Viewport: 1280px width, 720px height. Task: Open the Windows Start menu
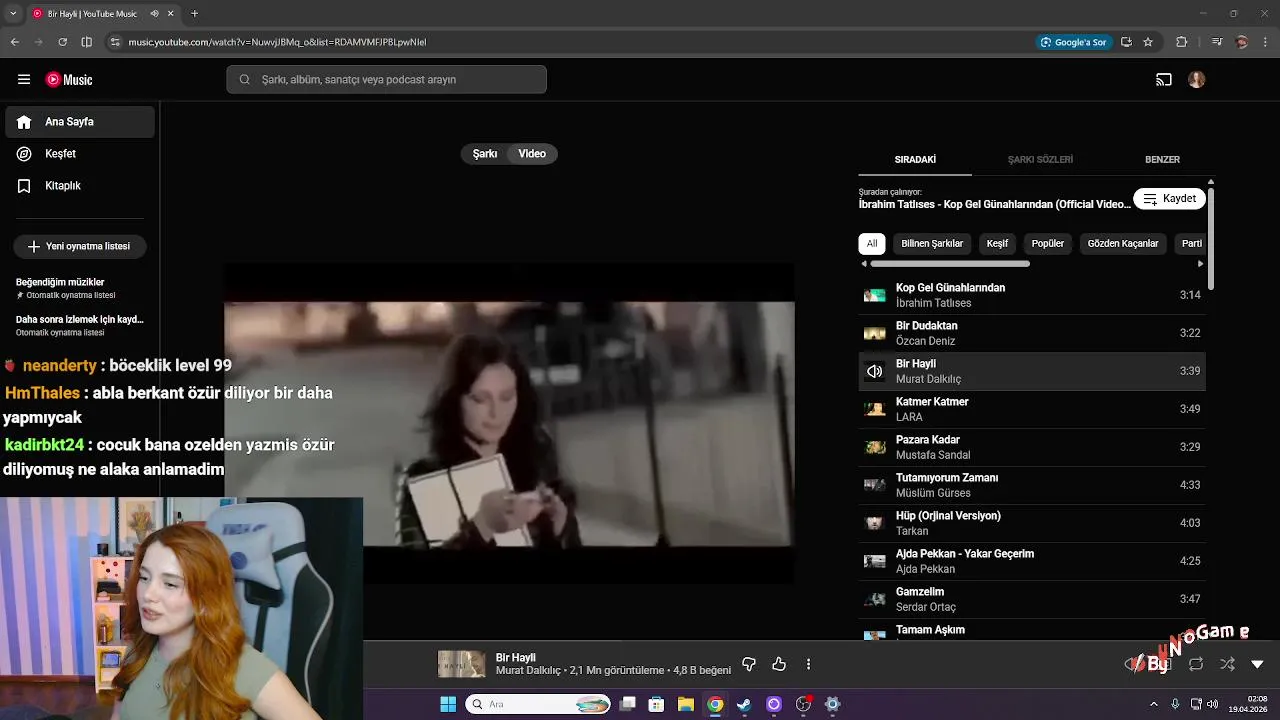click(x=447, y=704)
